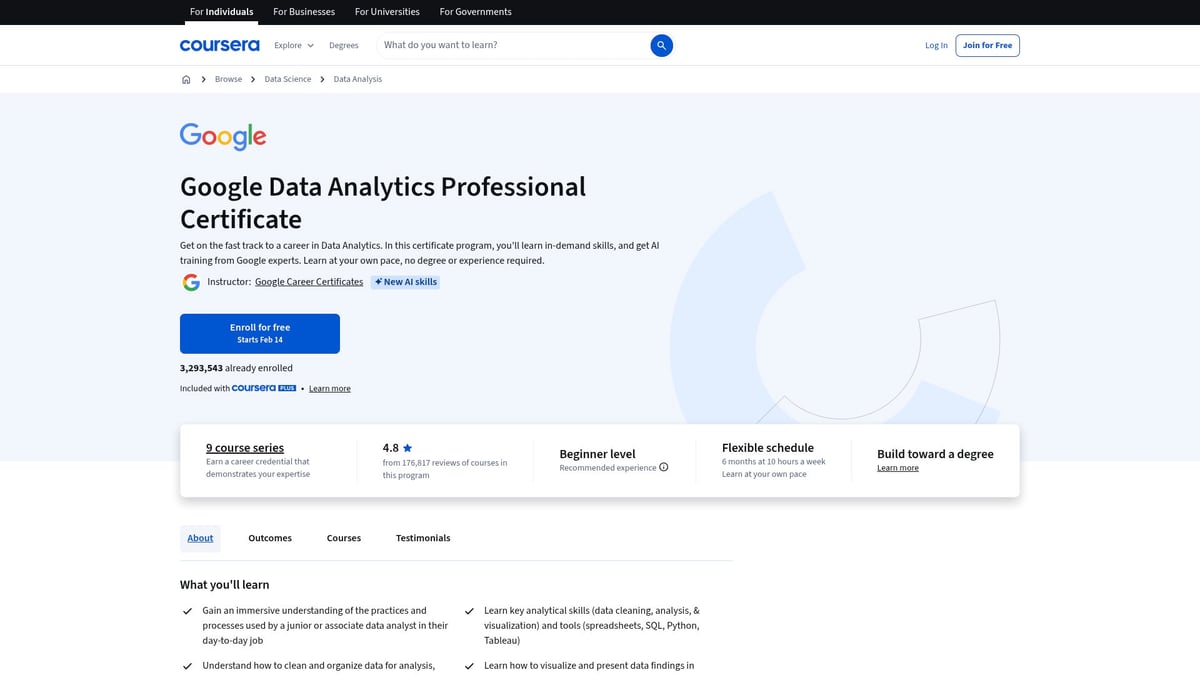Click the Enroll for free button
The image size is (1200, 675).
pos(260,333)
